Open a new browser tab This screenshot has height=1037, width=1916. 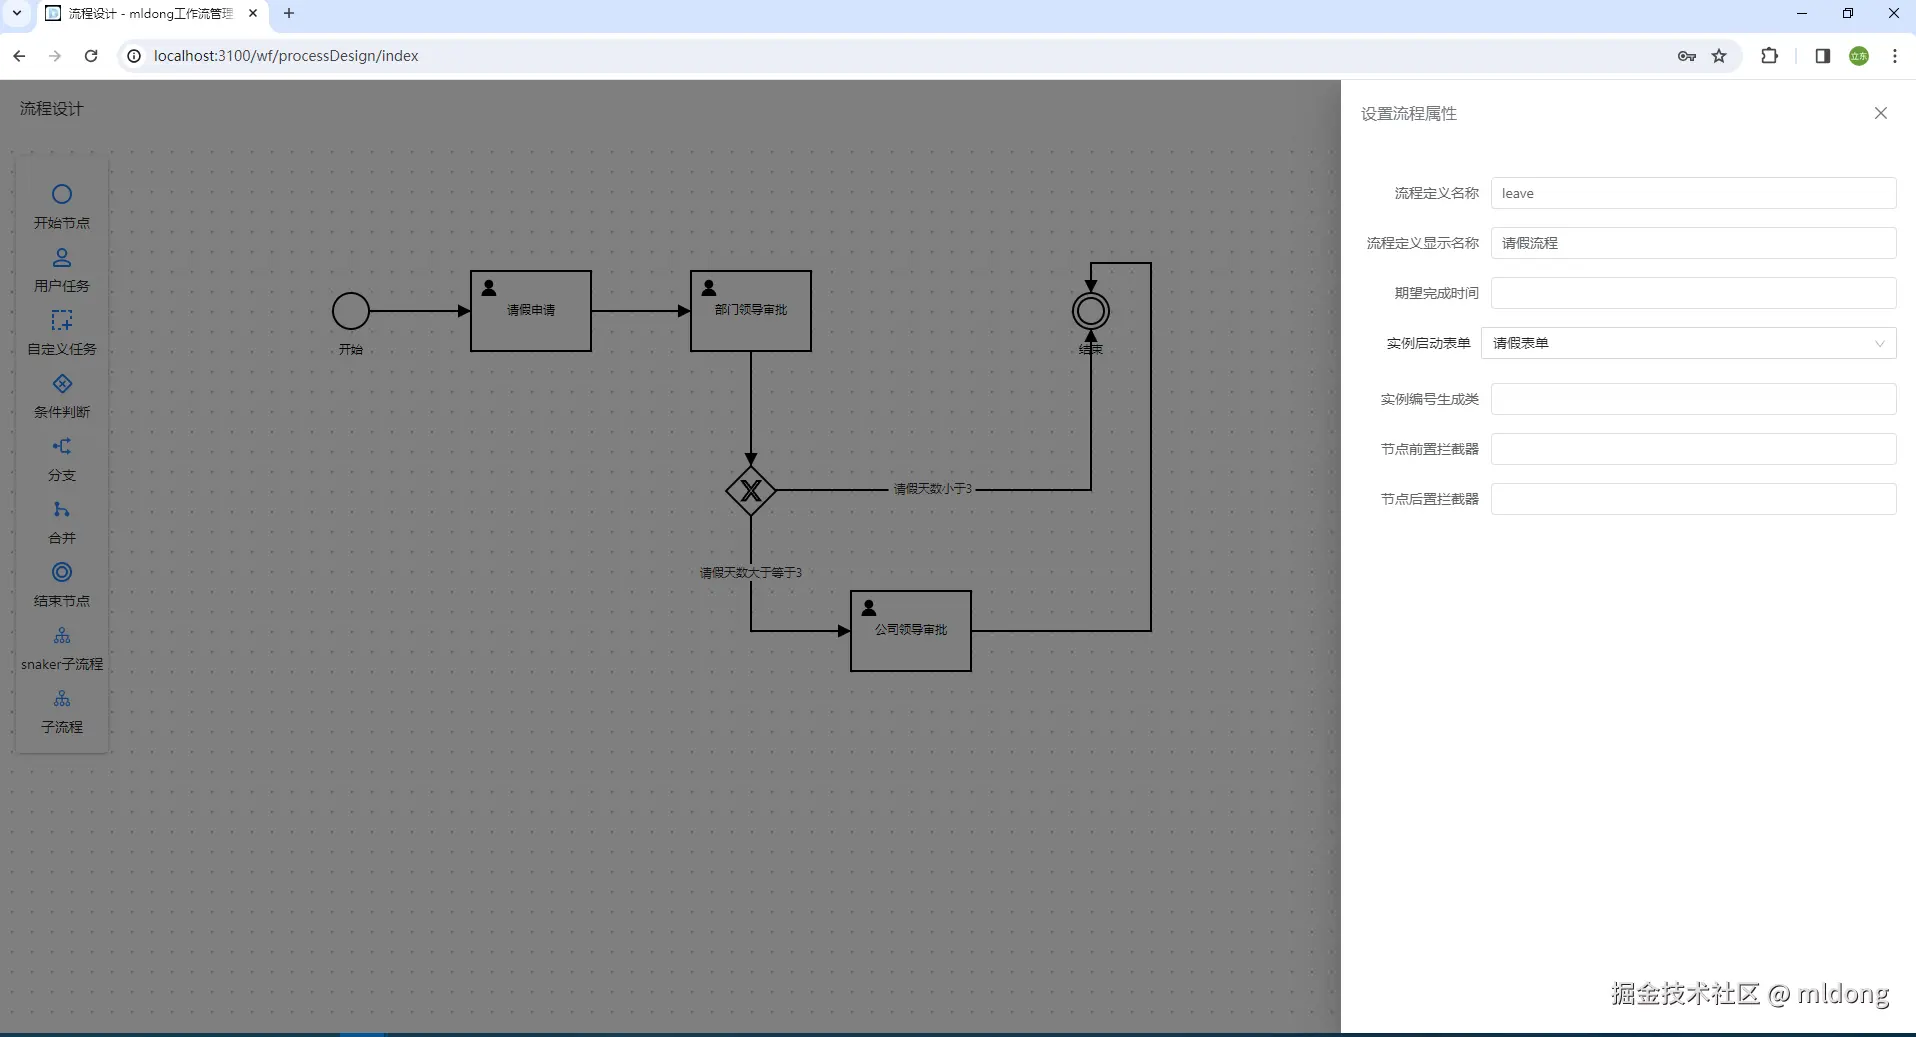coord(289,13)
